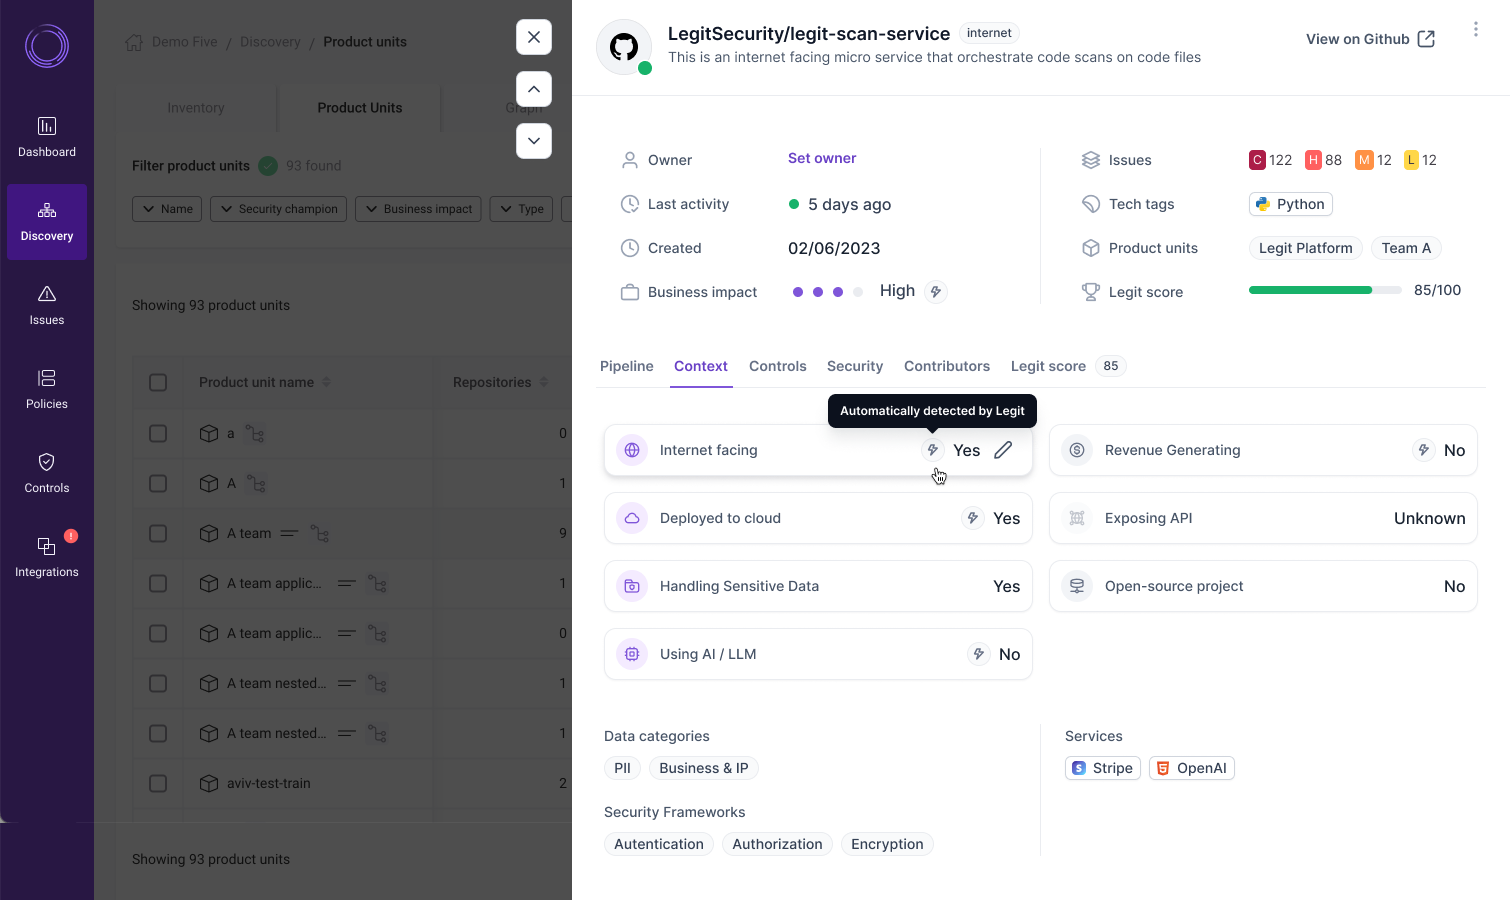Click the lightning bolt on Internet facing
This screenshot has height=900, width=1510.
click(x=932, y=450)
